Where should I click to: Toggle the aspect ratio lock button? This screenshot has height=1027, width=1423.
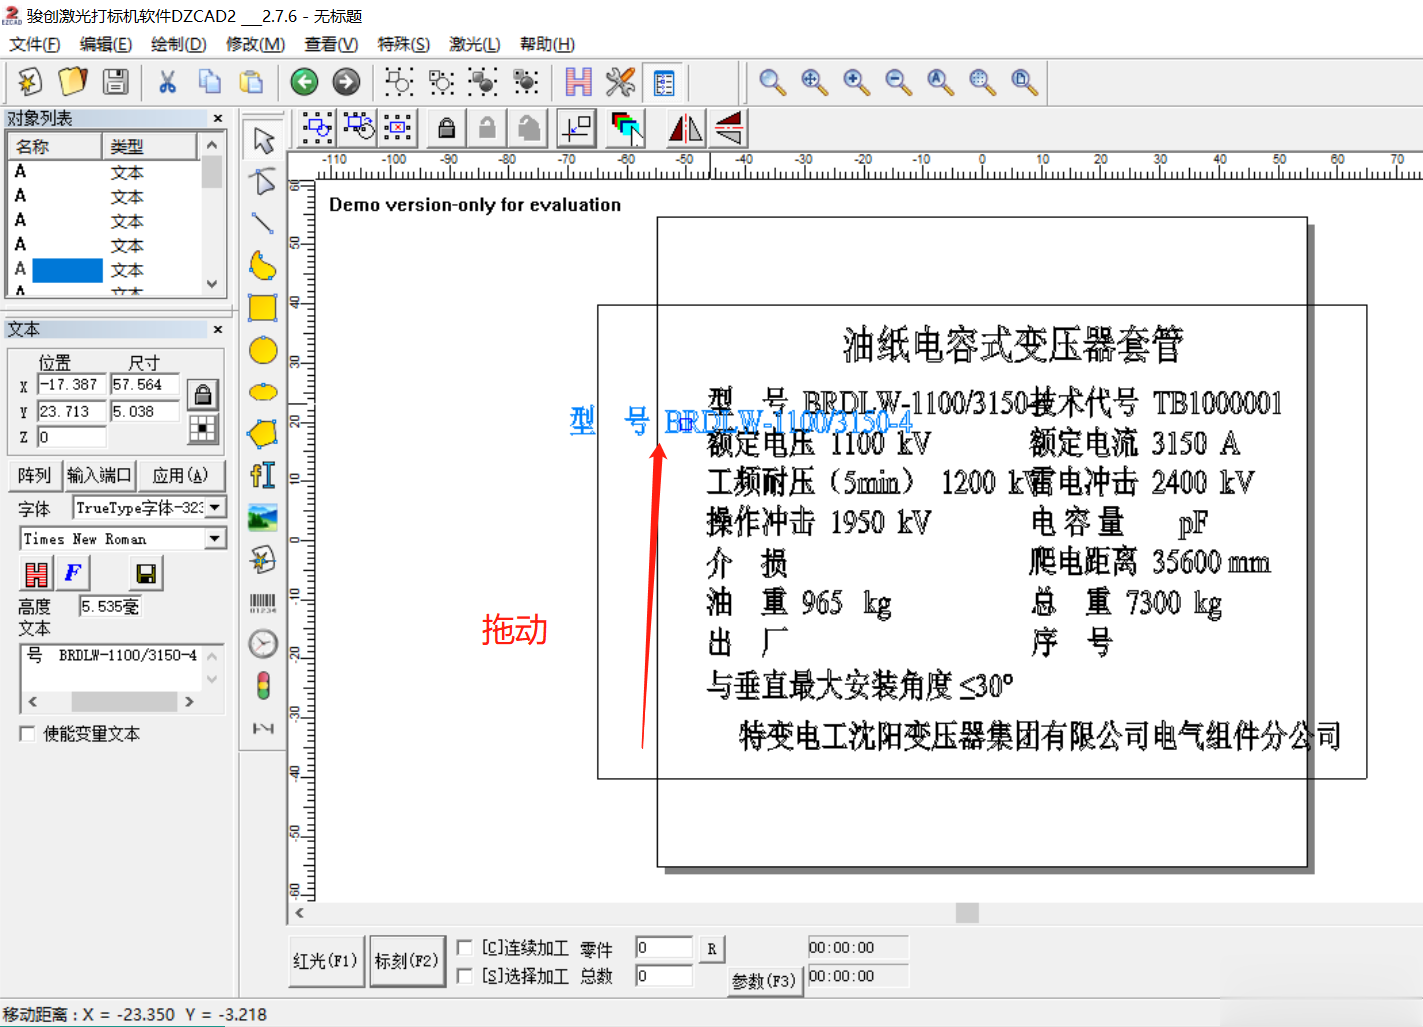pos(203,394)
